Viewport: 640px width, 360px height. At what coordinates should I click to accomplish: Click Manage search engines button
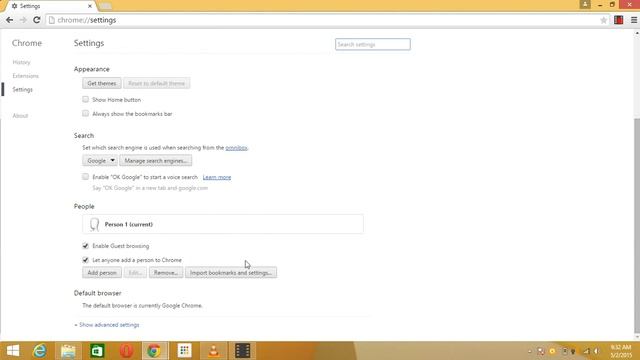(156, 161)
